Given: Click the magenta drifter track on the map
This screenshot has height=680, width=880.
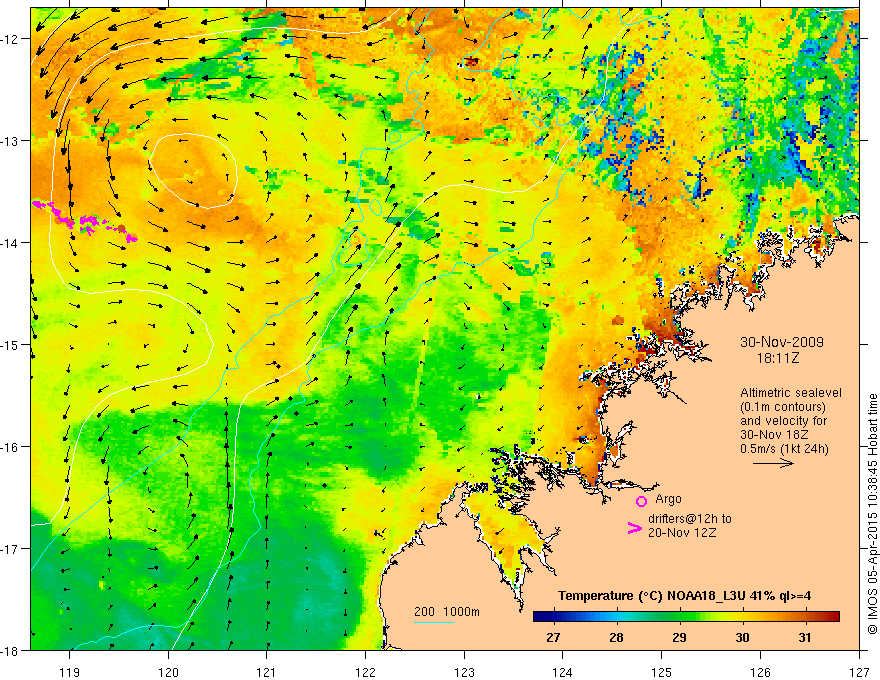Looking at the screenshot, I should 84,222.
